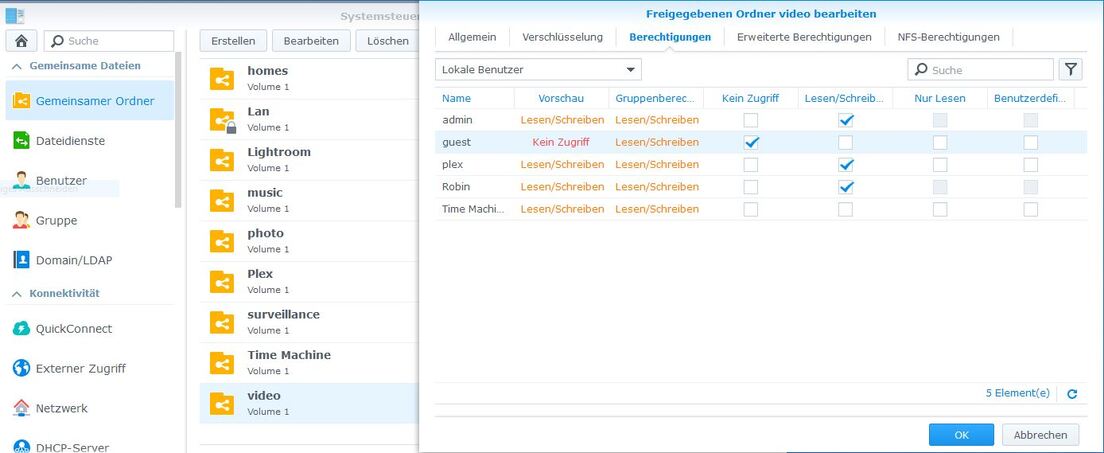Screen dimensions: 1104x453
Task: Collapse the Gemeinsame Dateien section
Action: 17,66
